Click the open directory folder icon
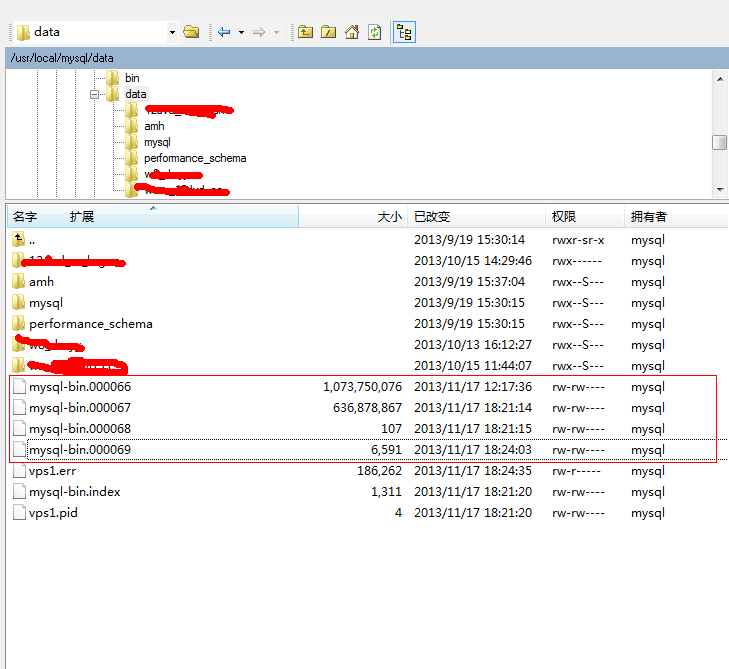The width and height of the screenshot is (729, 669). click(191, 32)
